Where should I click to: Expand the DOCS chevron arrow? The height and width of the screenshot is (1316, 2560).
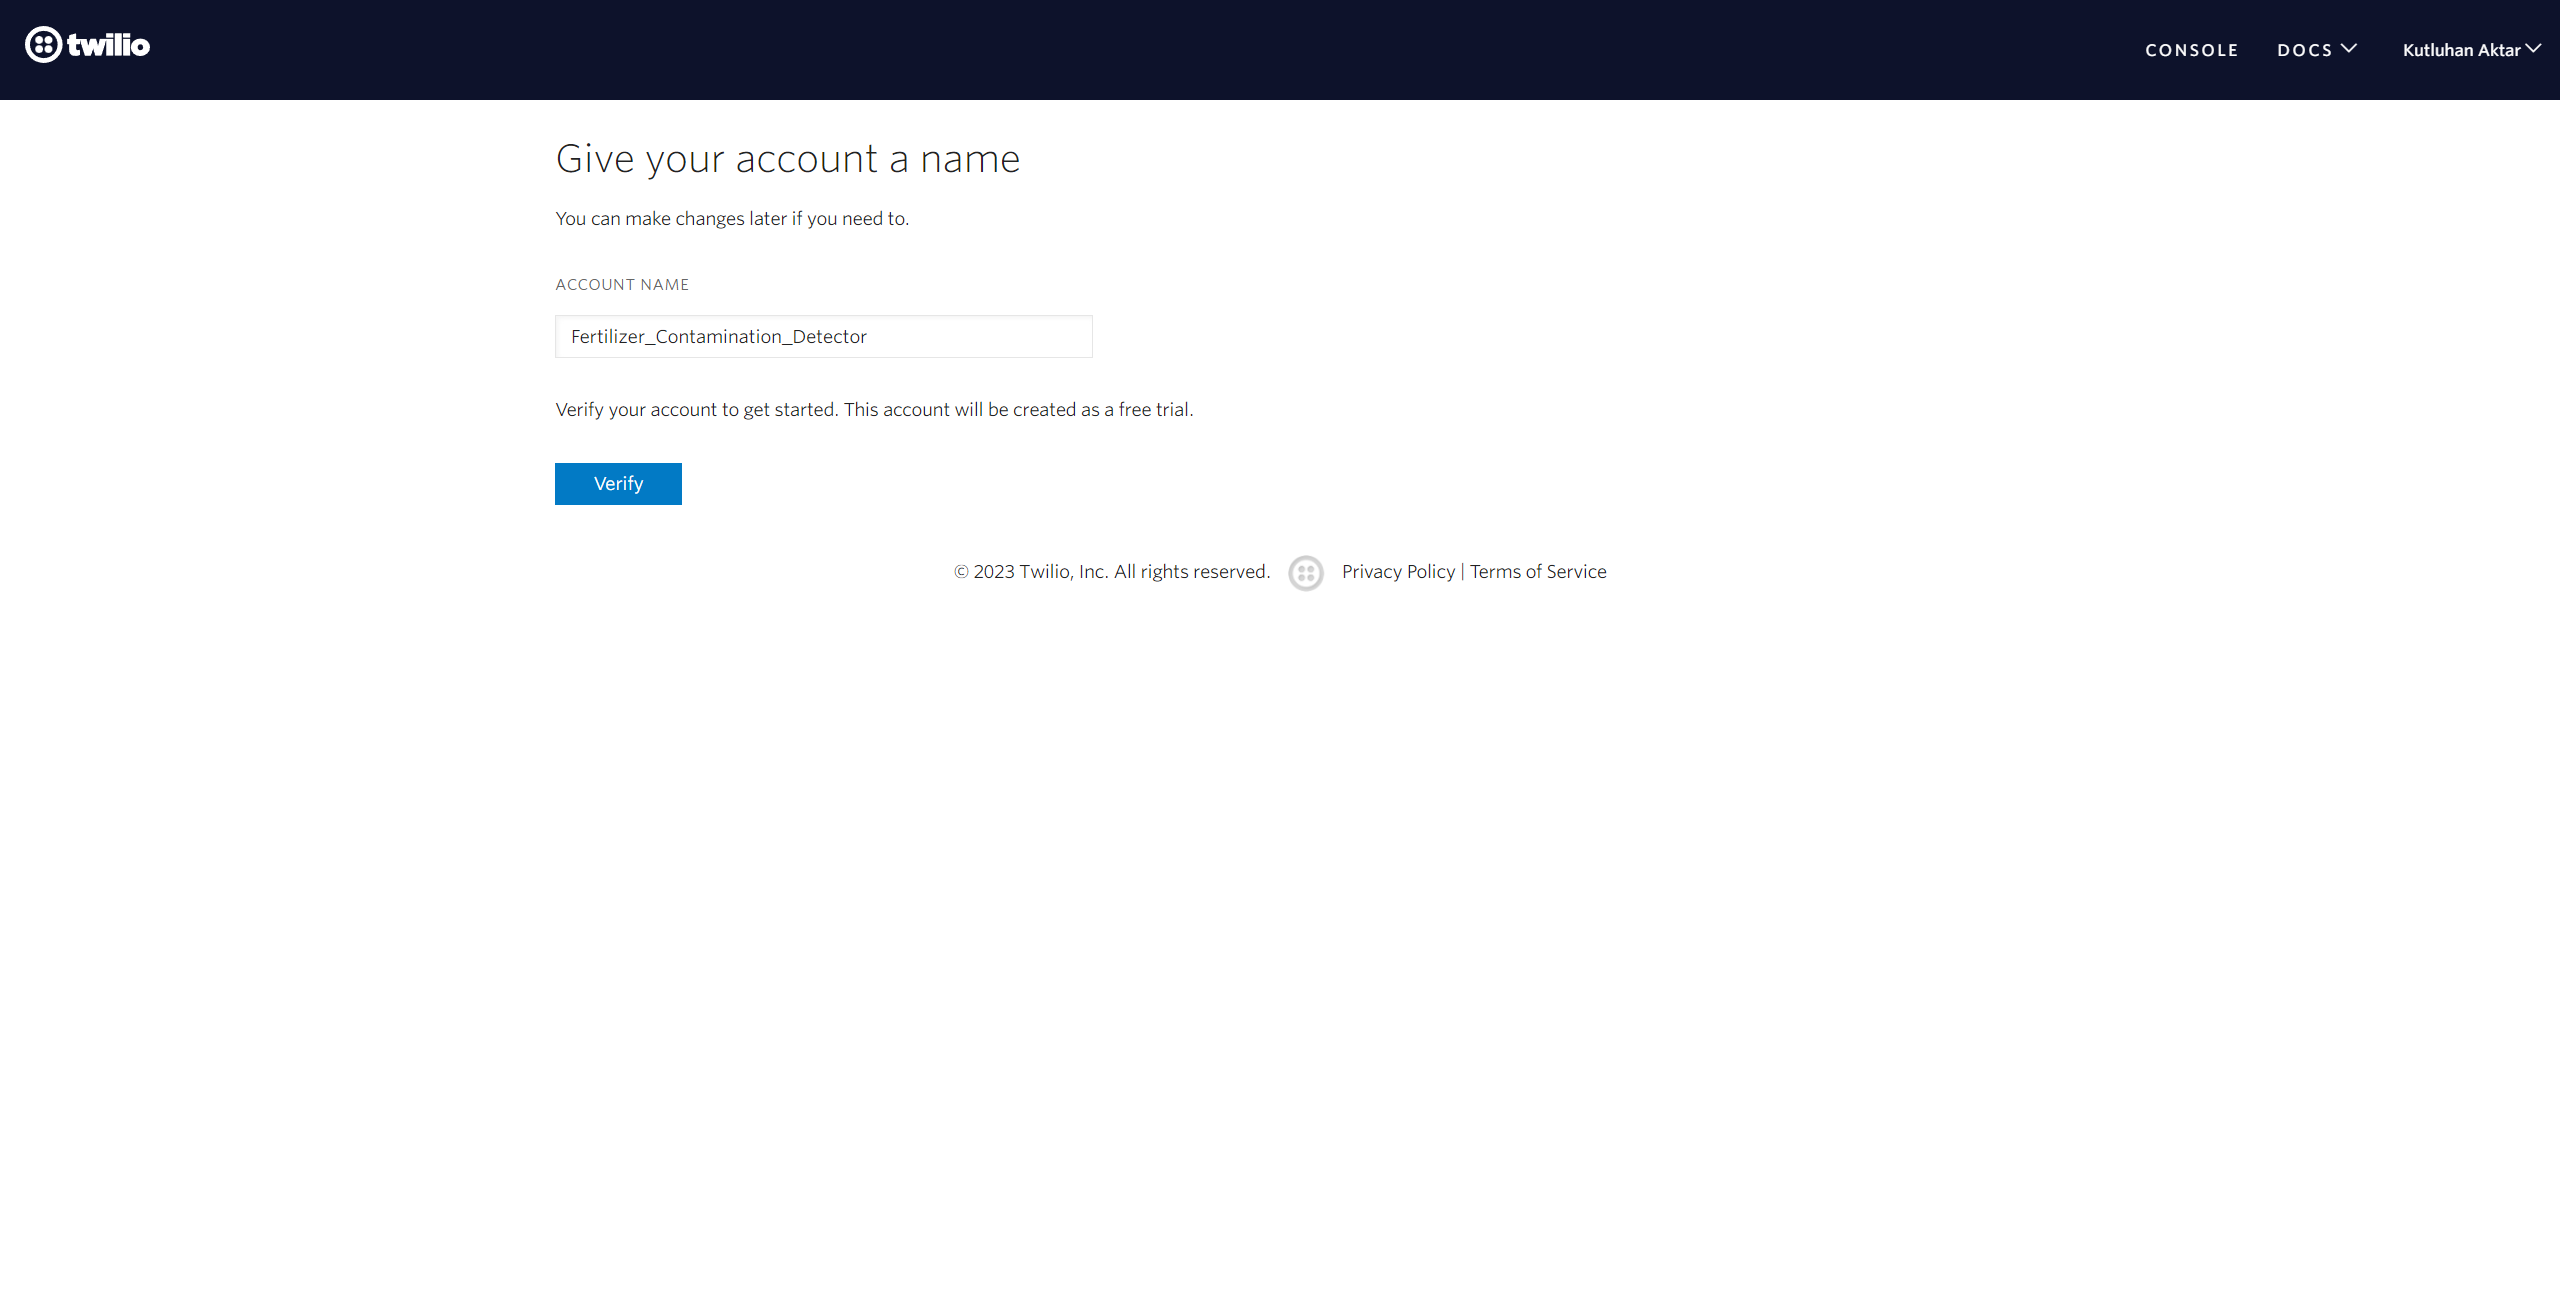point(2349,48)
